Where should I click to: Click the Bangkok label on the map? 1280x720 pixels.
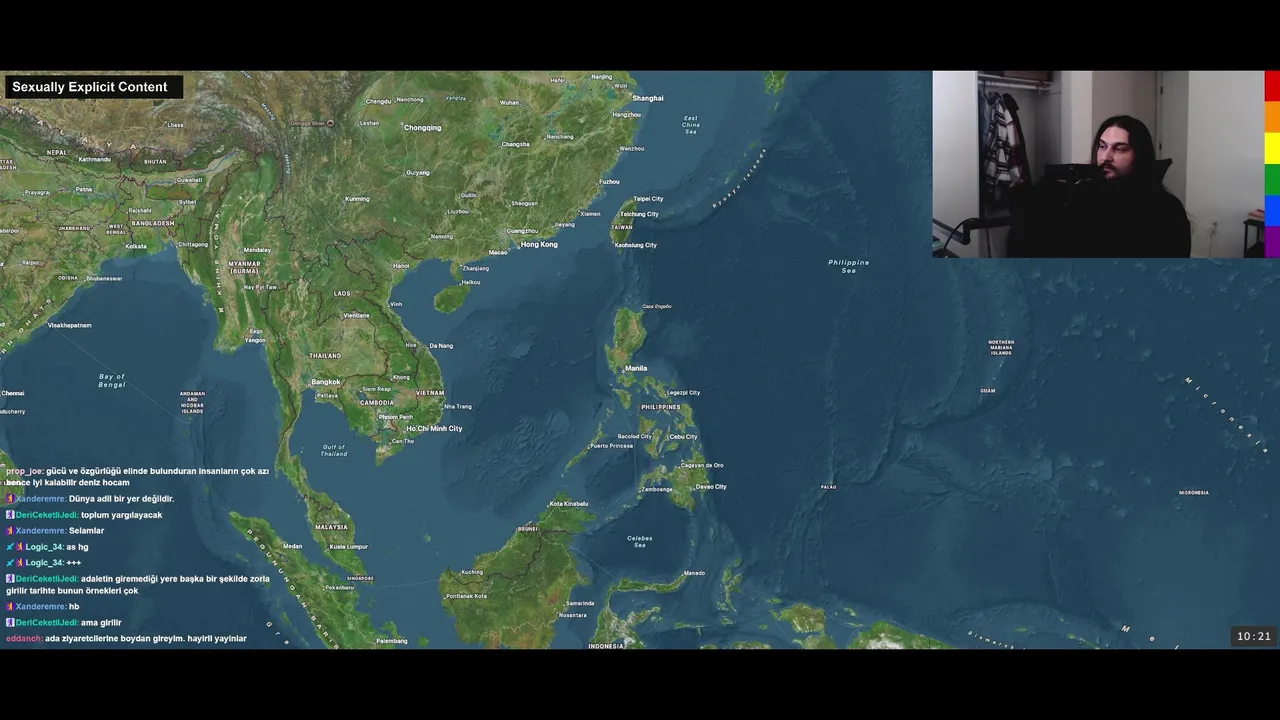[326, 382]
